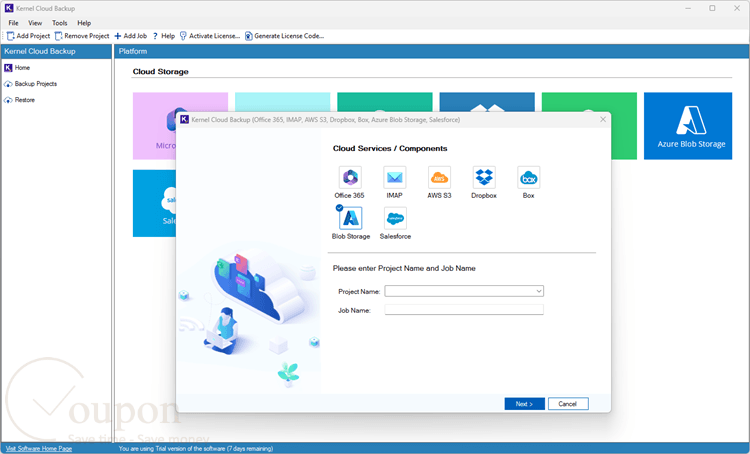Click the Salesforce tile in Platform pane
750x454 pixels.
(154, 203)
